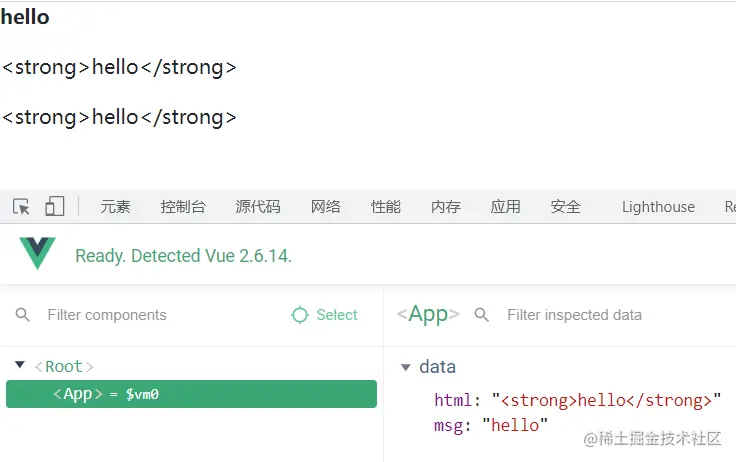Click the Vue logo icon
Screen dimensions: 736x462
coord(37,254)
